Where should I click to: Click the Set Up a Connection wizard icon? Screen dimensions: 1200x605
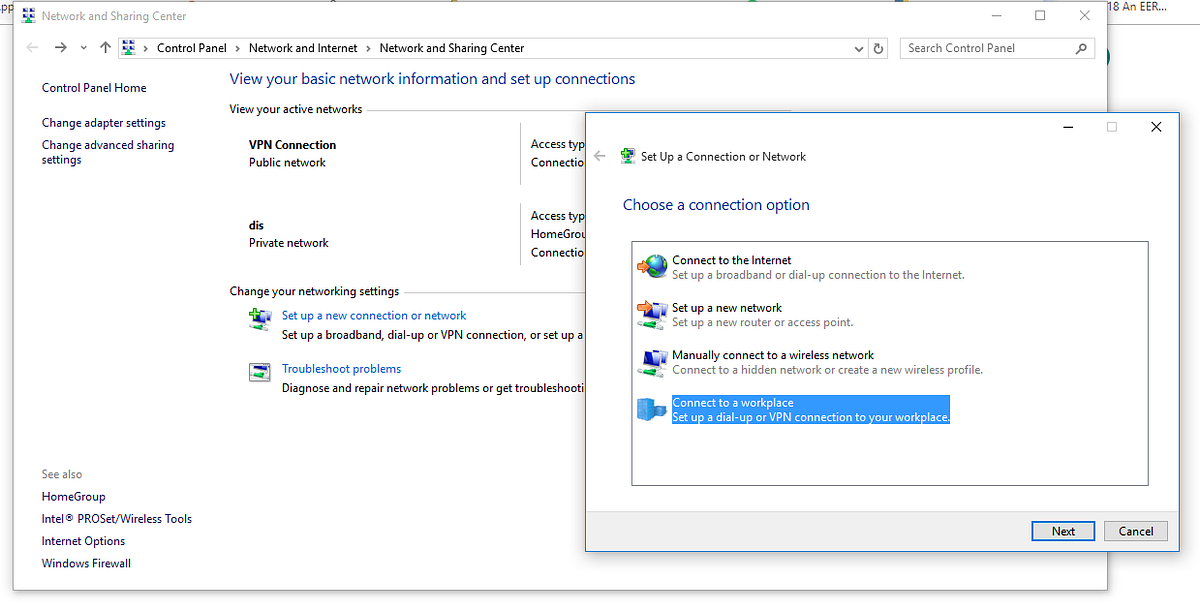[x=628, y=156]
